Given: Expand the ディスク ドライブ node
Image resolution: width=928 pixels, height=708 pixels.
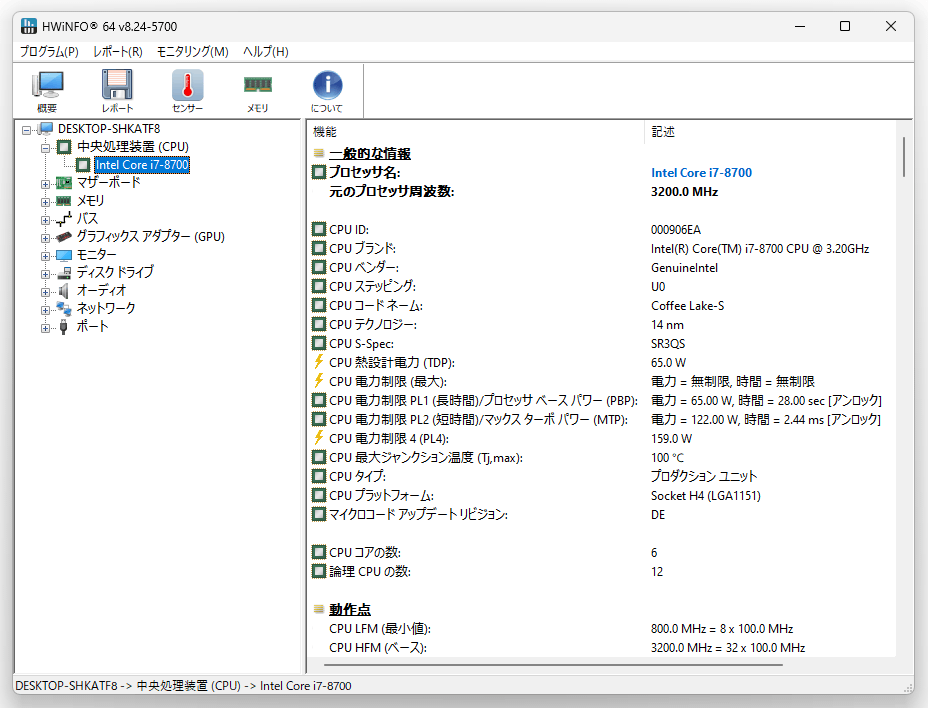Looking at the screenshot, I should [46, 274].
